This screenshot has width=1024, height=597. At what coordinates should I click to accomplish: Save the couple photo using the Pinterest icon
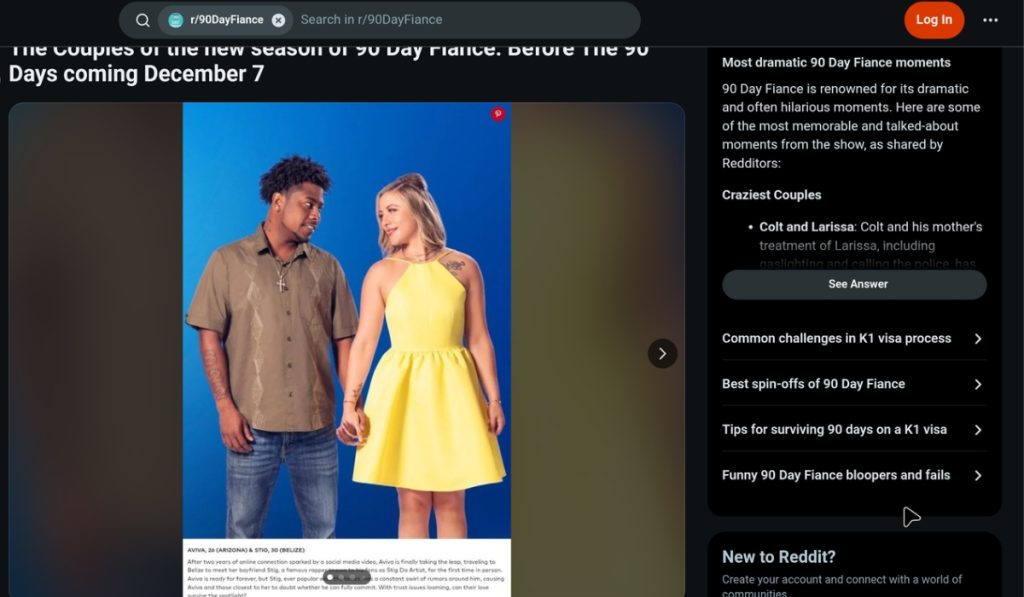497,115
